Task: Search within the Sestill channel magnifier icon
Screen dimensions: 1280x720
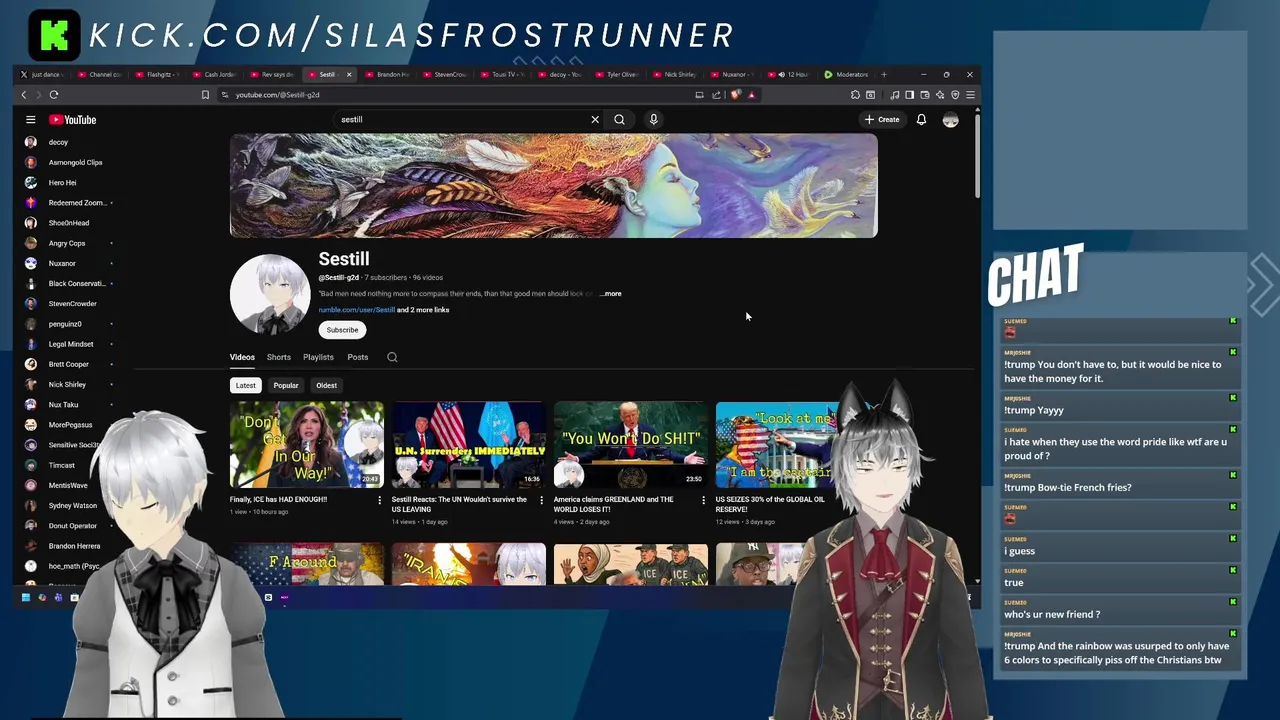Action: point(392,357)
